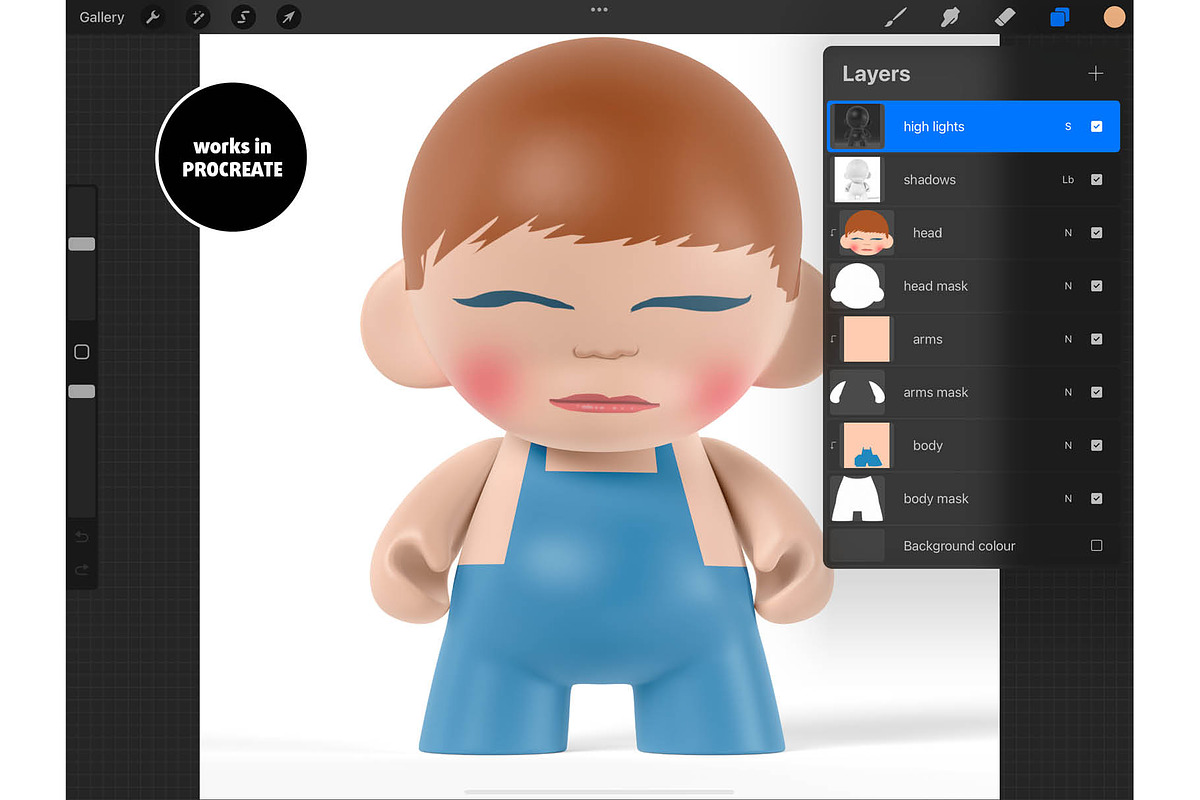The height and width of the screenshot is (800, 1200).
Task: Enable the Background colour checkbox
Action: 1097,546
